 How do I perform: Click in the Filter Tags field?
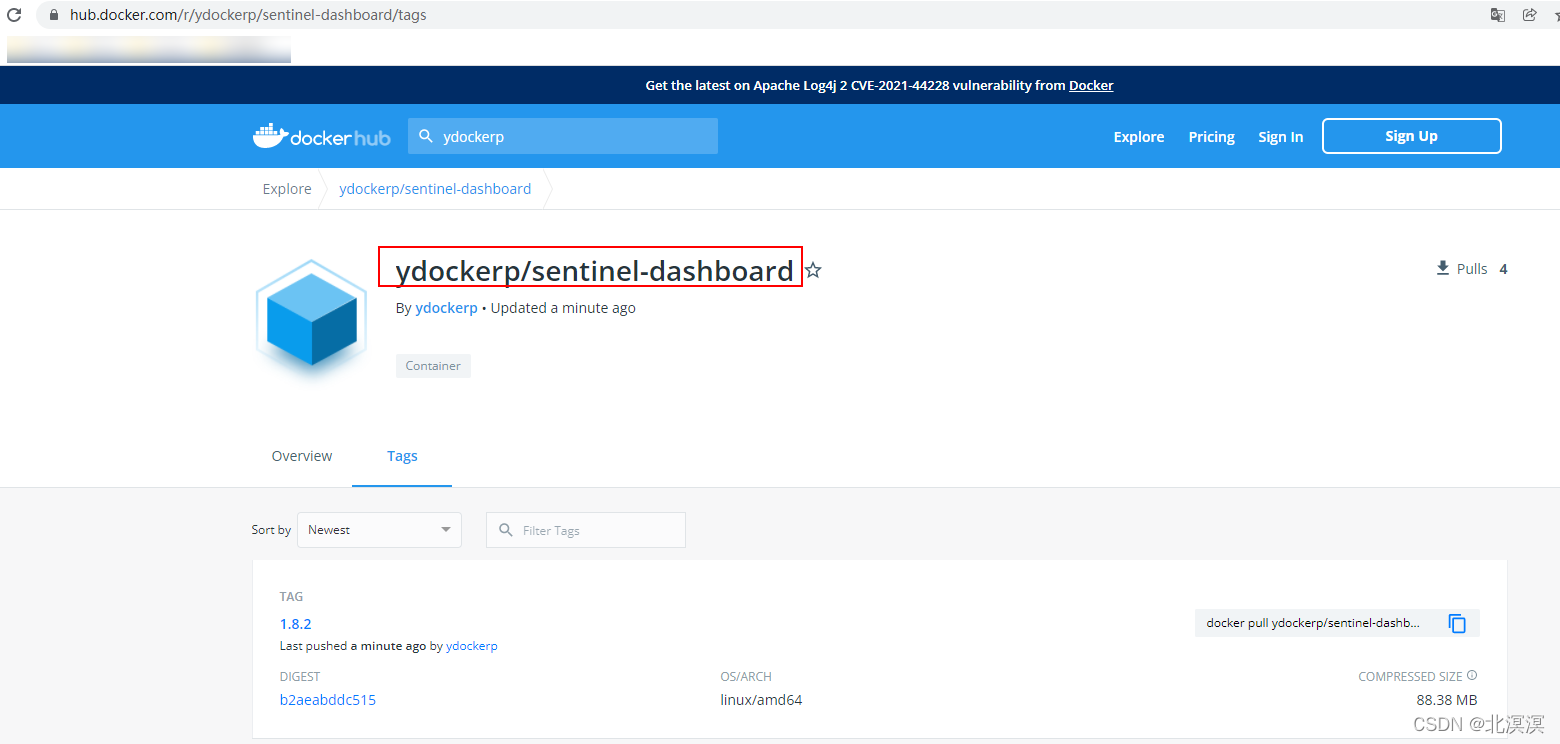pos(586,530)
